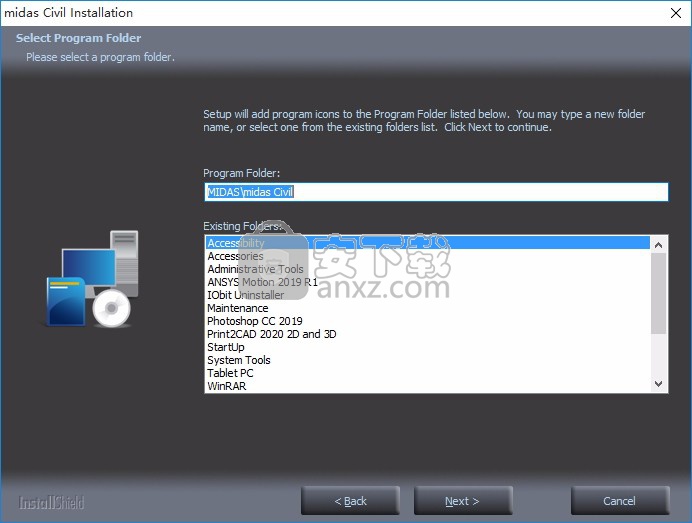Pick IObit Uninstaller folder entry
This screenshot has width=692, height=523.
coord(245,295)
